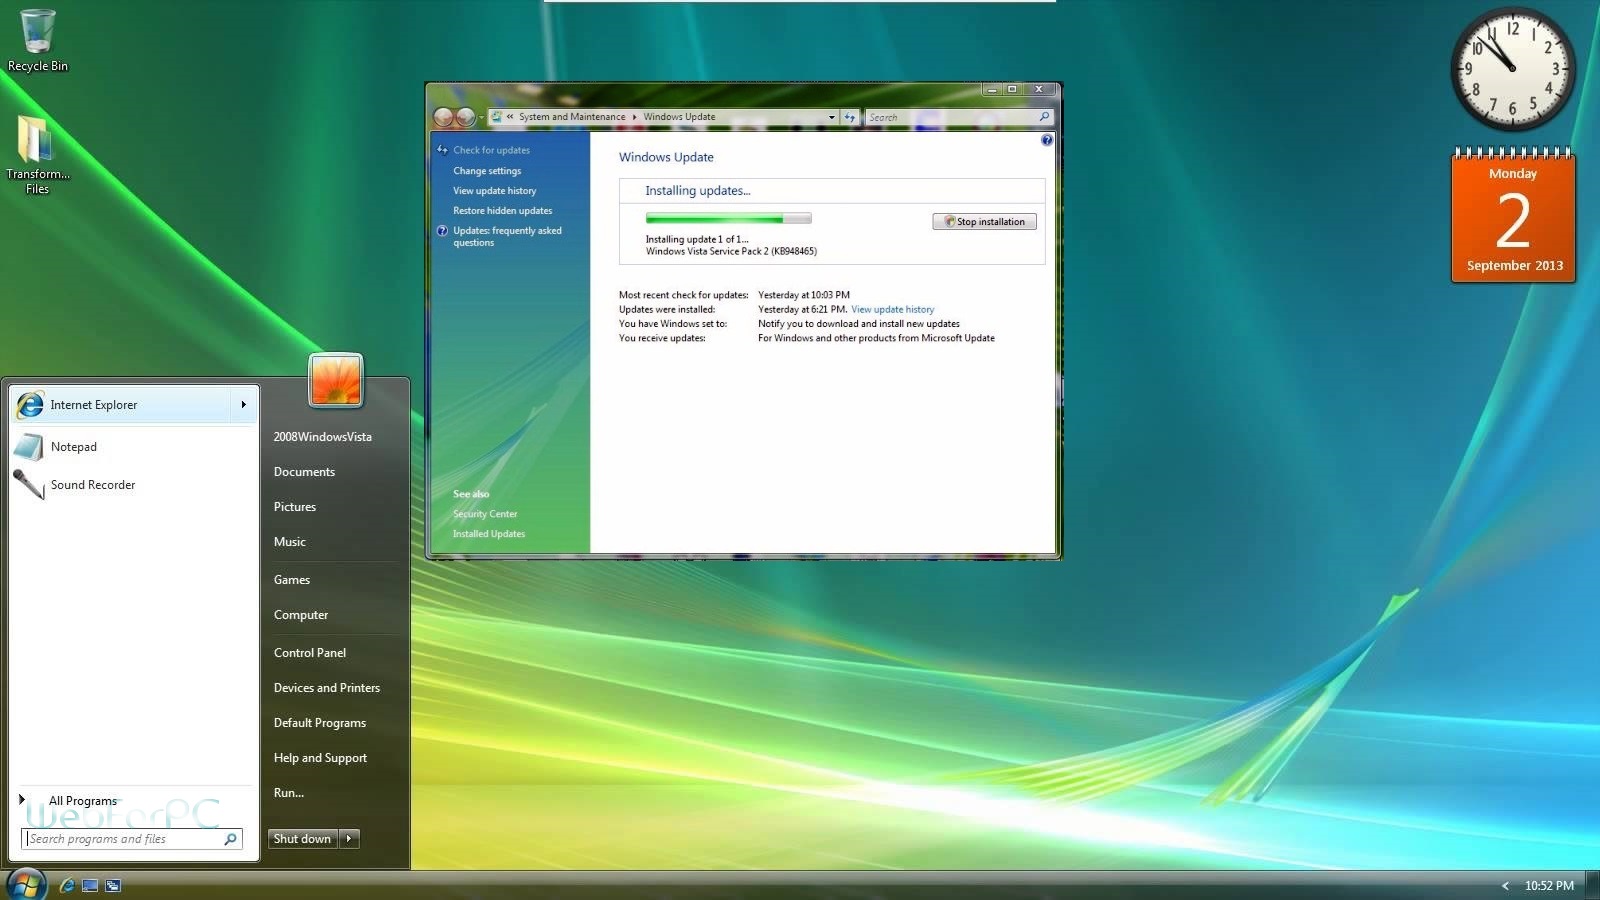This screenshot has height=900, width=1600.
Task: Click the double chevron in the address bar
Action: pos(510,117)
